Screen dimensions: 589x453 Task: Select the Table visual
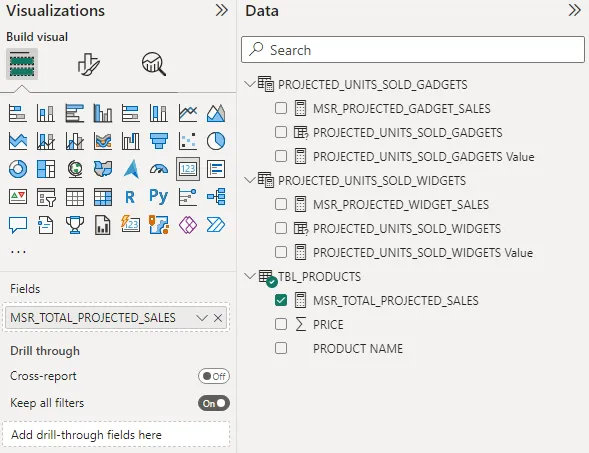pos(74,197)
